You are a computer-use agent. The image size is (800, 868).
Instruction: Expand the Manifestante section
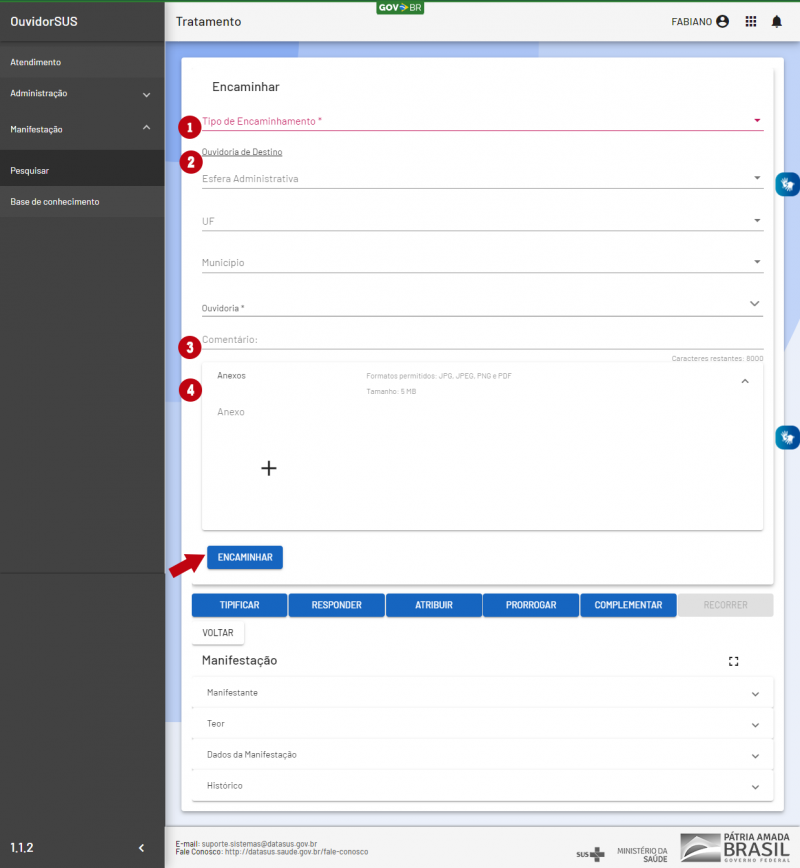482,693
